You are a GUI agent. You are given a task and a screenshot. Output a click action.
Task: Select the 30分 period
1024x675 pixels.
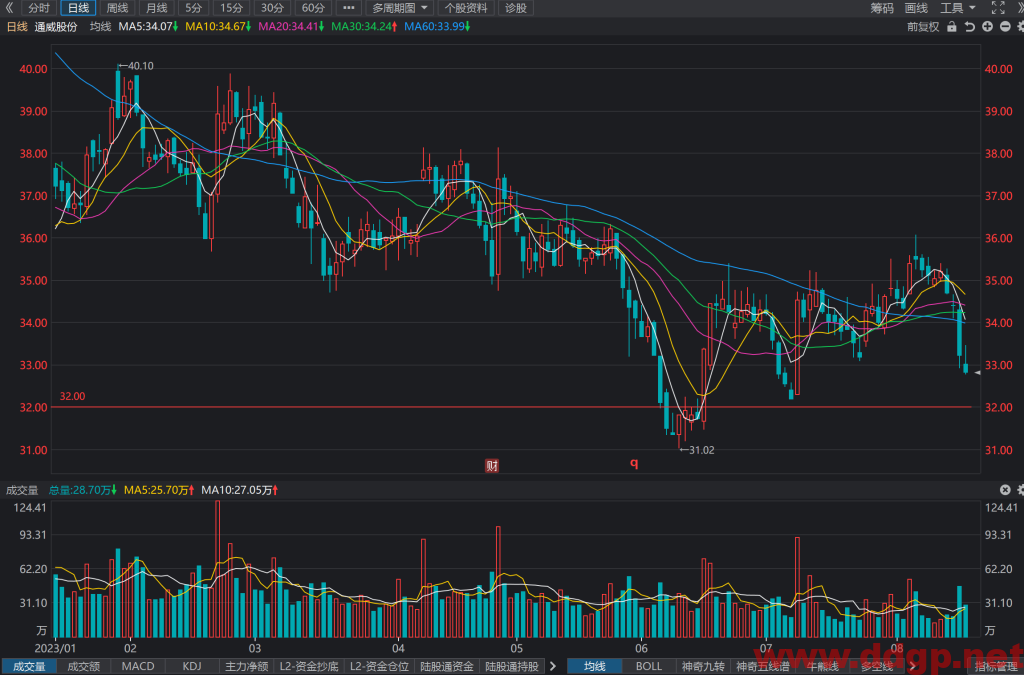pyautogui.click(x=272, y=8)
